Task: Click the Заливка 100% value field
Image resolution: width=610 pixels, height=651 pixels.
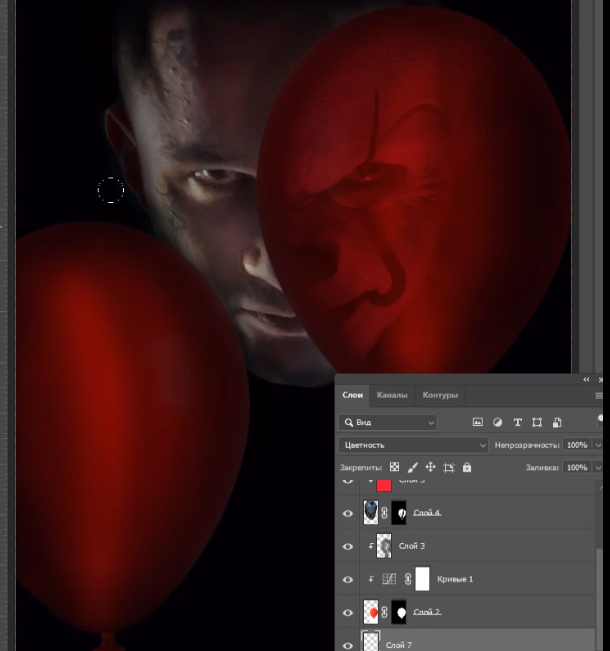Action: tap(577, 467)
